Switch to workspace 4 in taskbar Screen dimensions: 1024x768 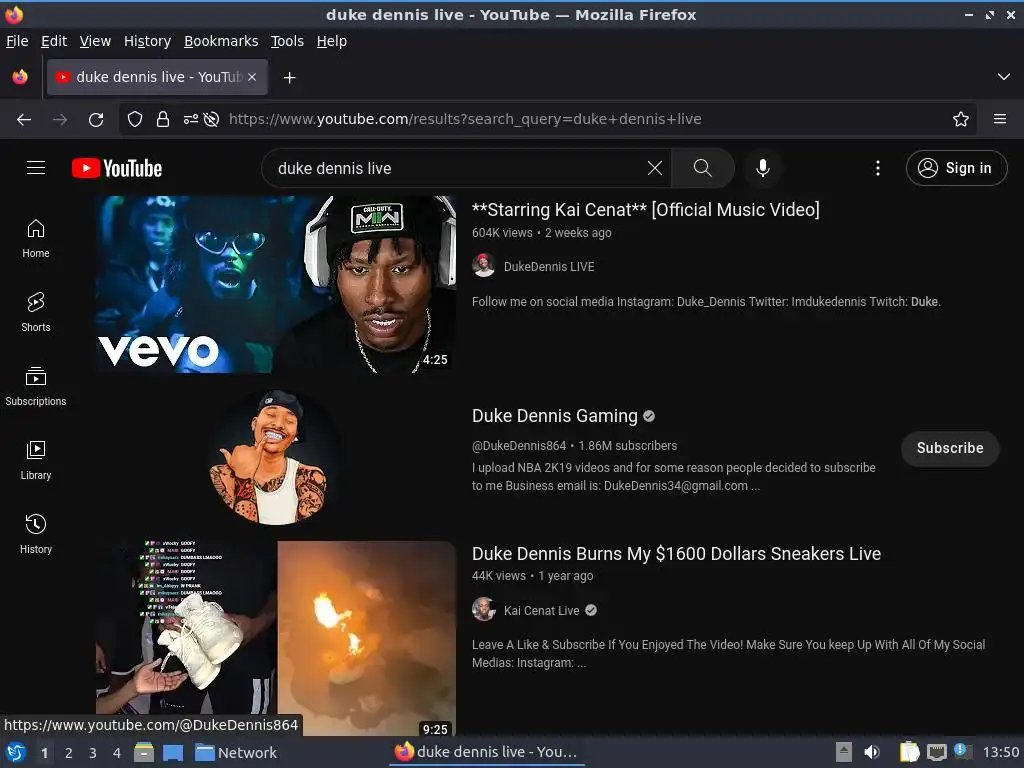click(x=117, y=753)
